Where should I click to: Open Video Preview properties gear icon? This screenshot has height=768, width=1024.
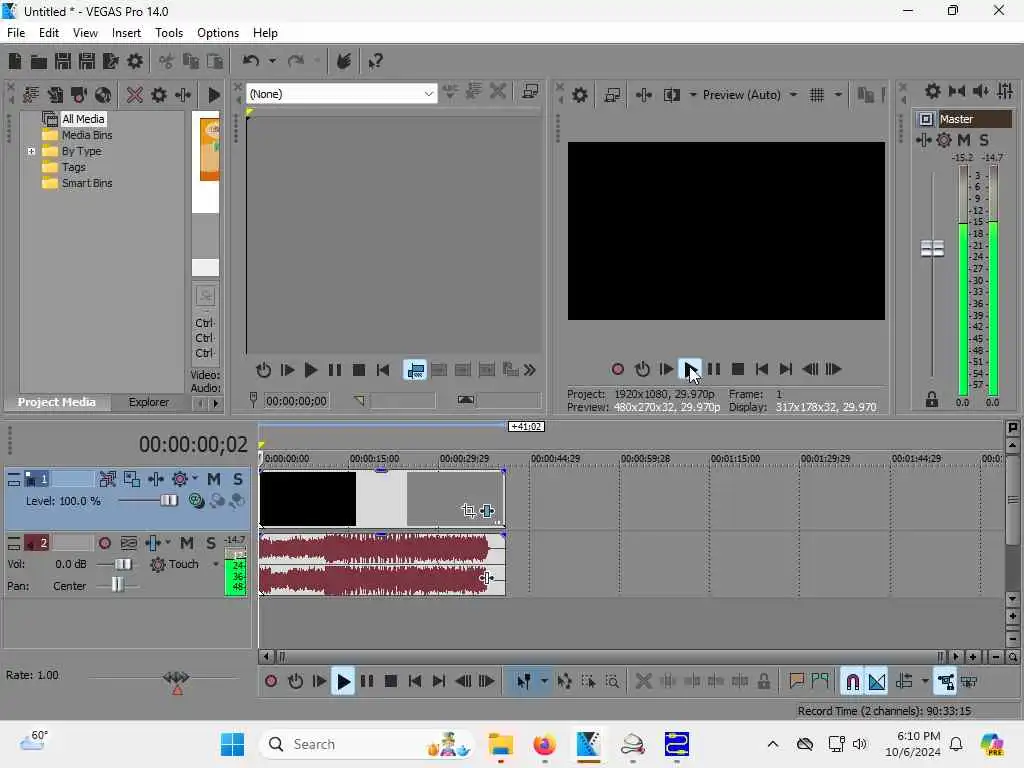point(580,95)
